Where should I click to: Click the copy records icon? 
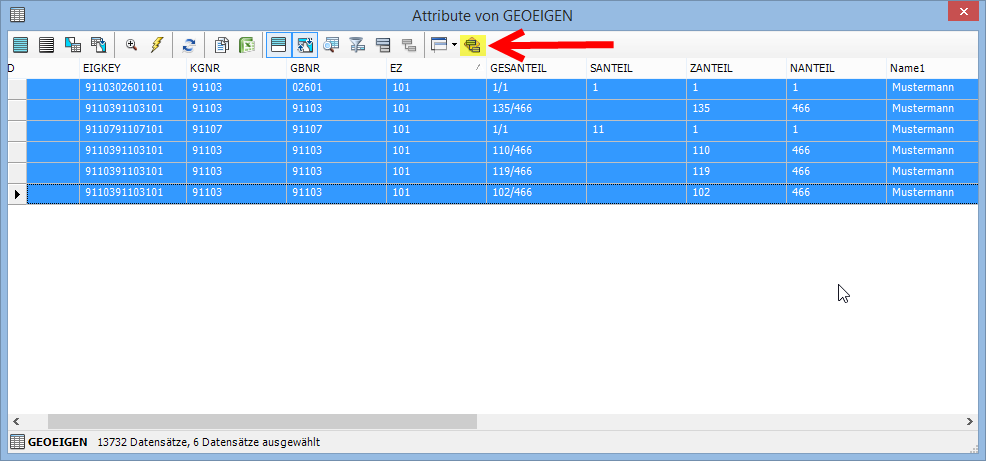click(222, 45)
